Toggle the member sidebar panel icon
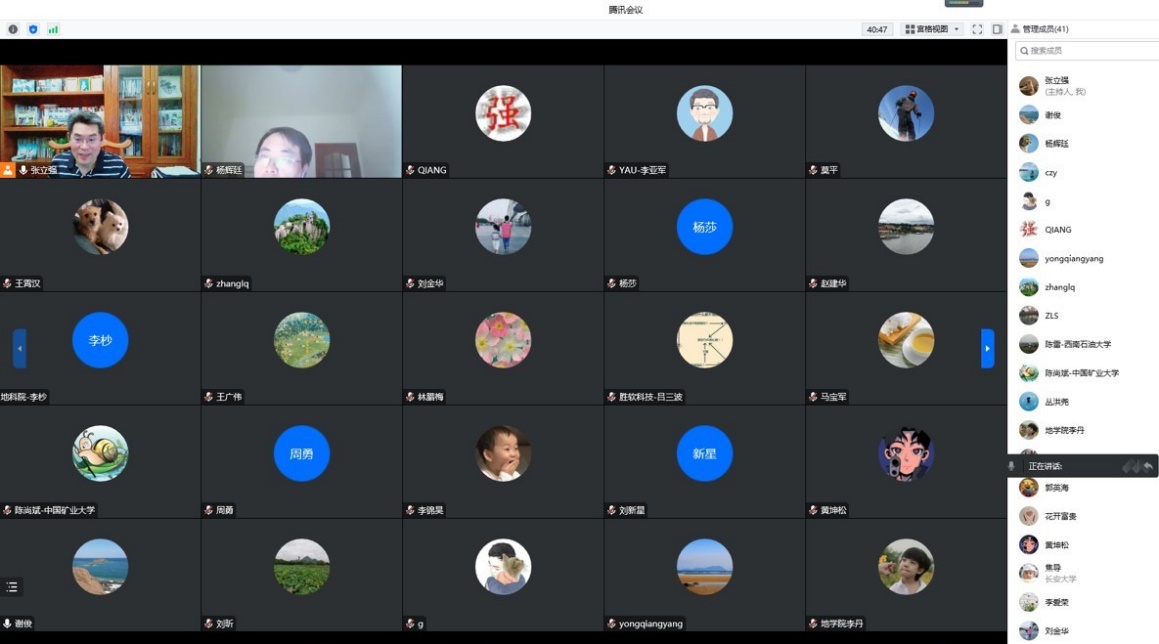This screenshot has height=644, width=1159. tap(997, 29)
